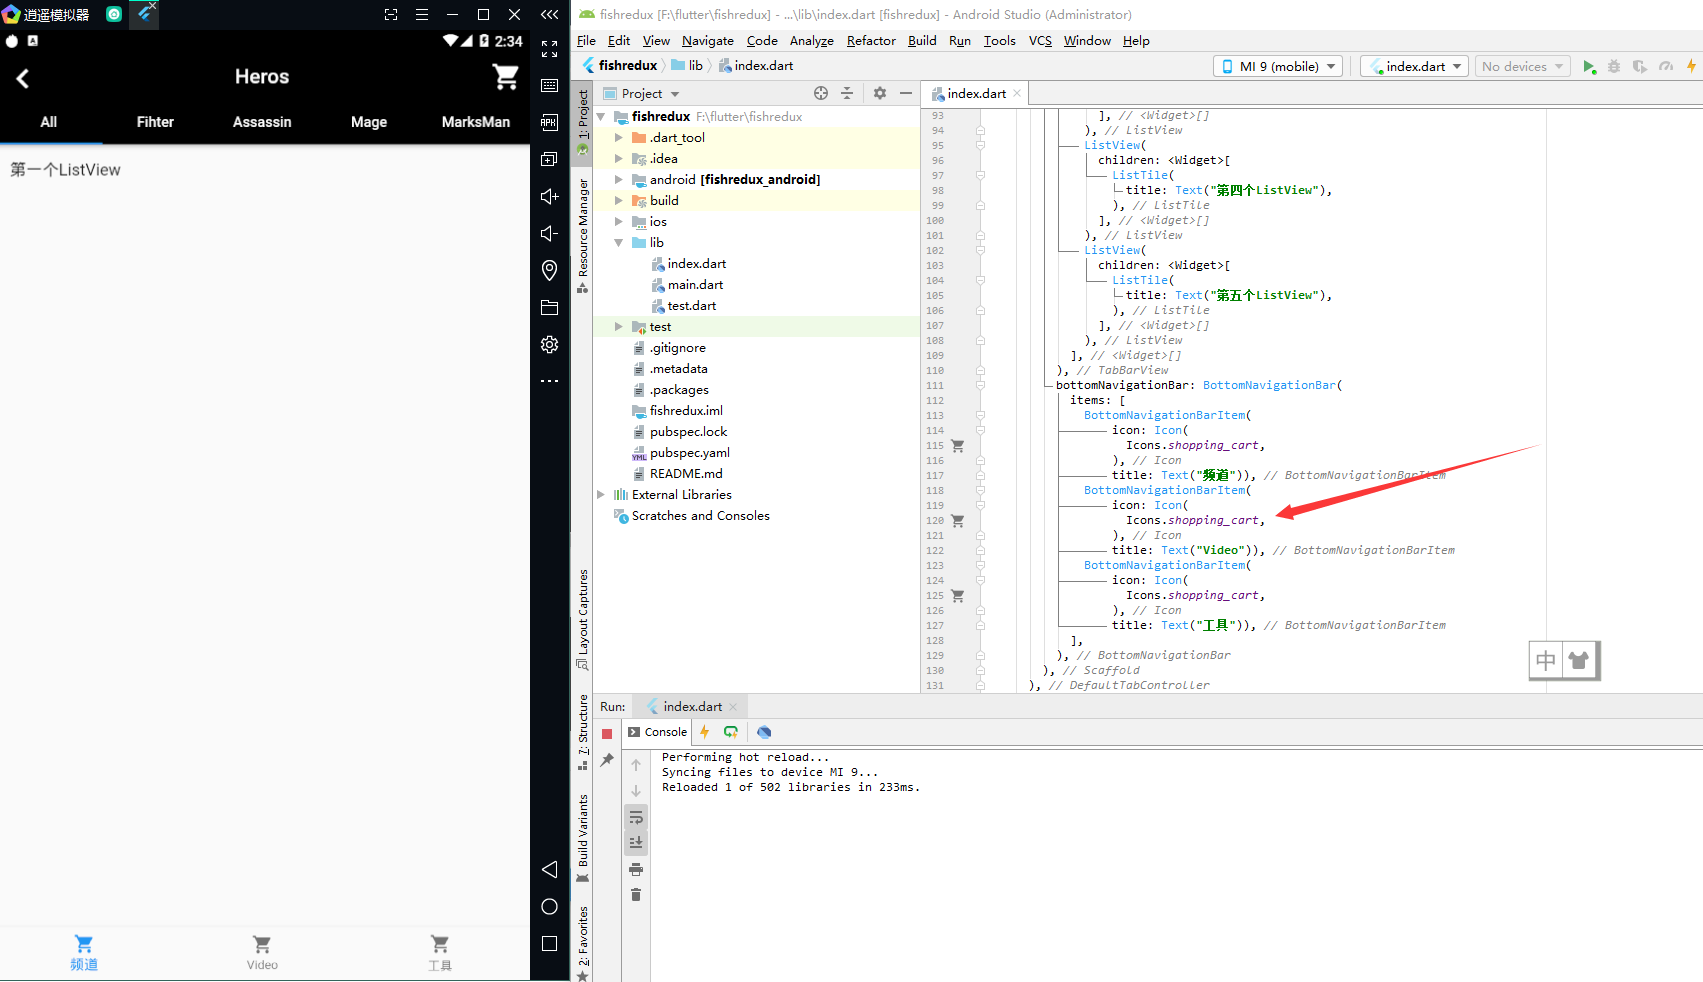
Task: Click the hot reload lightning in Console
Action: tap(704, 732)
